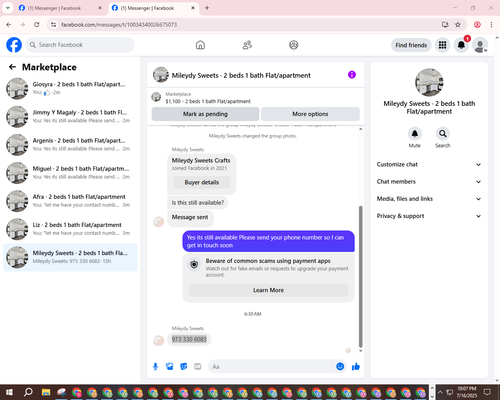500x400 pixels.
Task: View site information icon in address bar
Action: 54,25
